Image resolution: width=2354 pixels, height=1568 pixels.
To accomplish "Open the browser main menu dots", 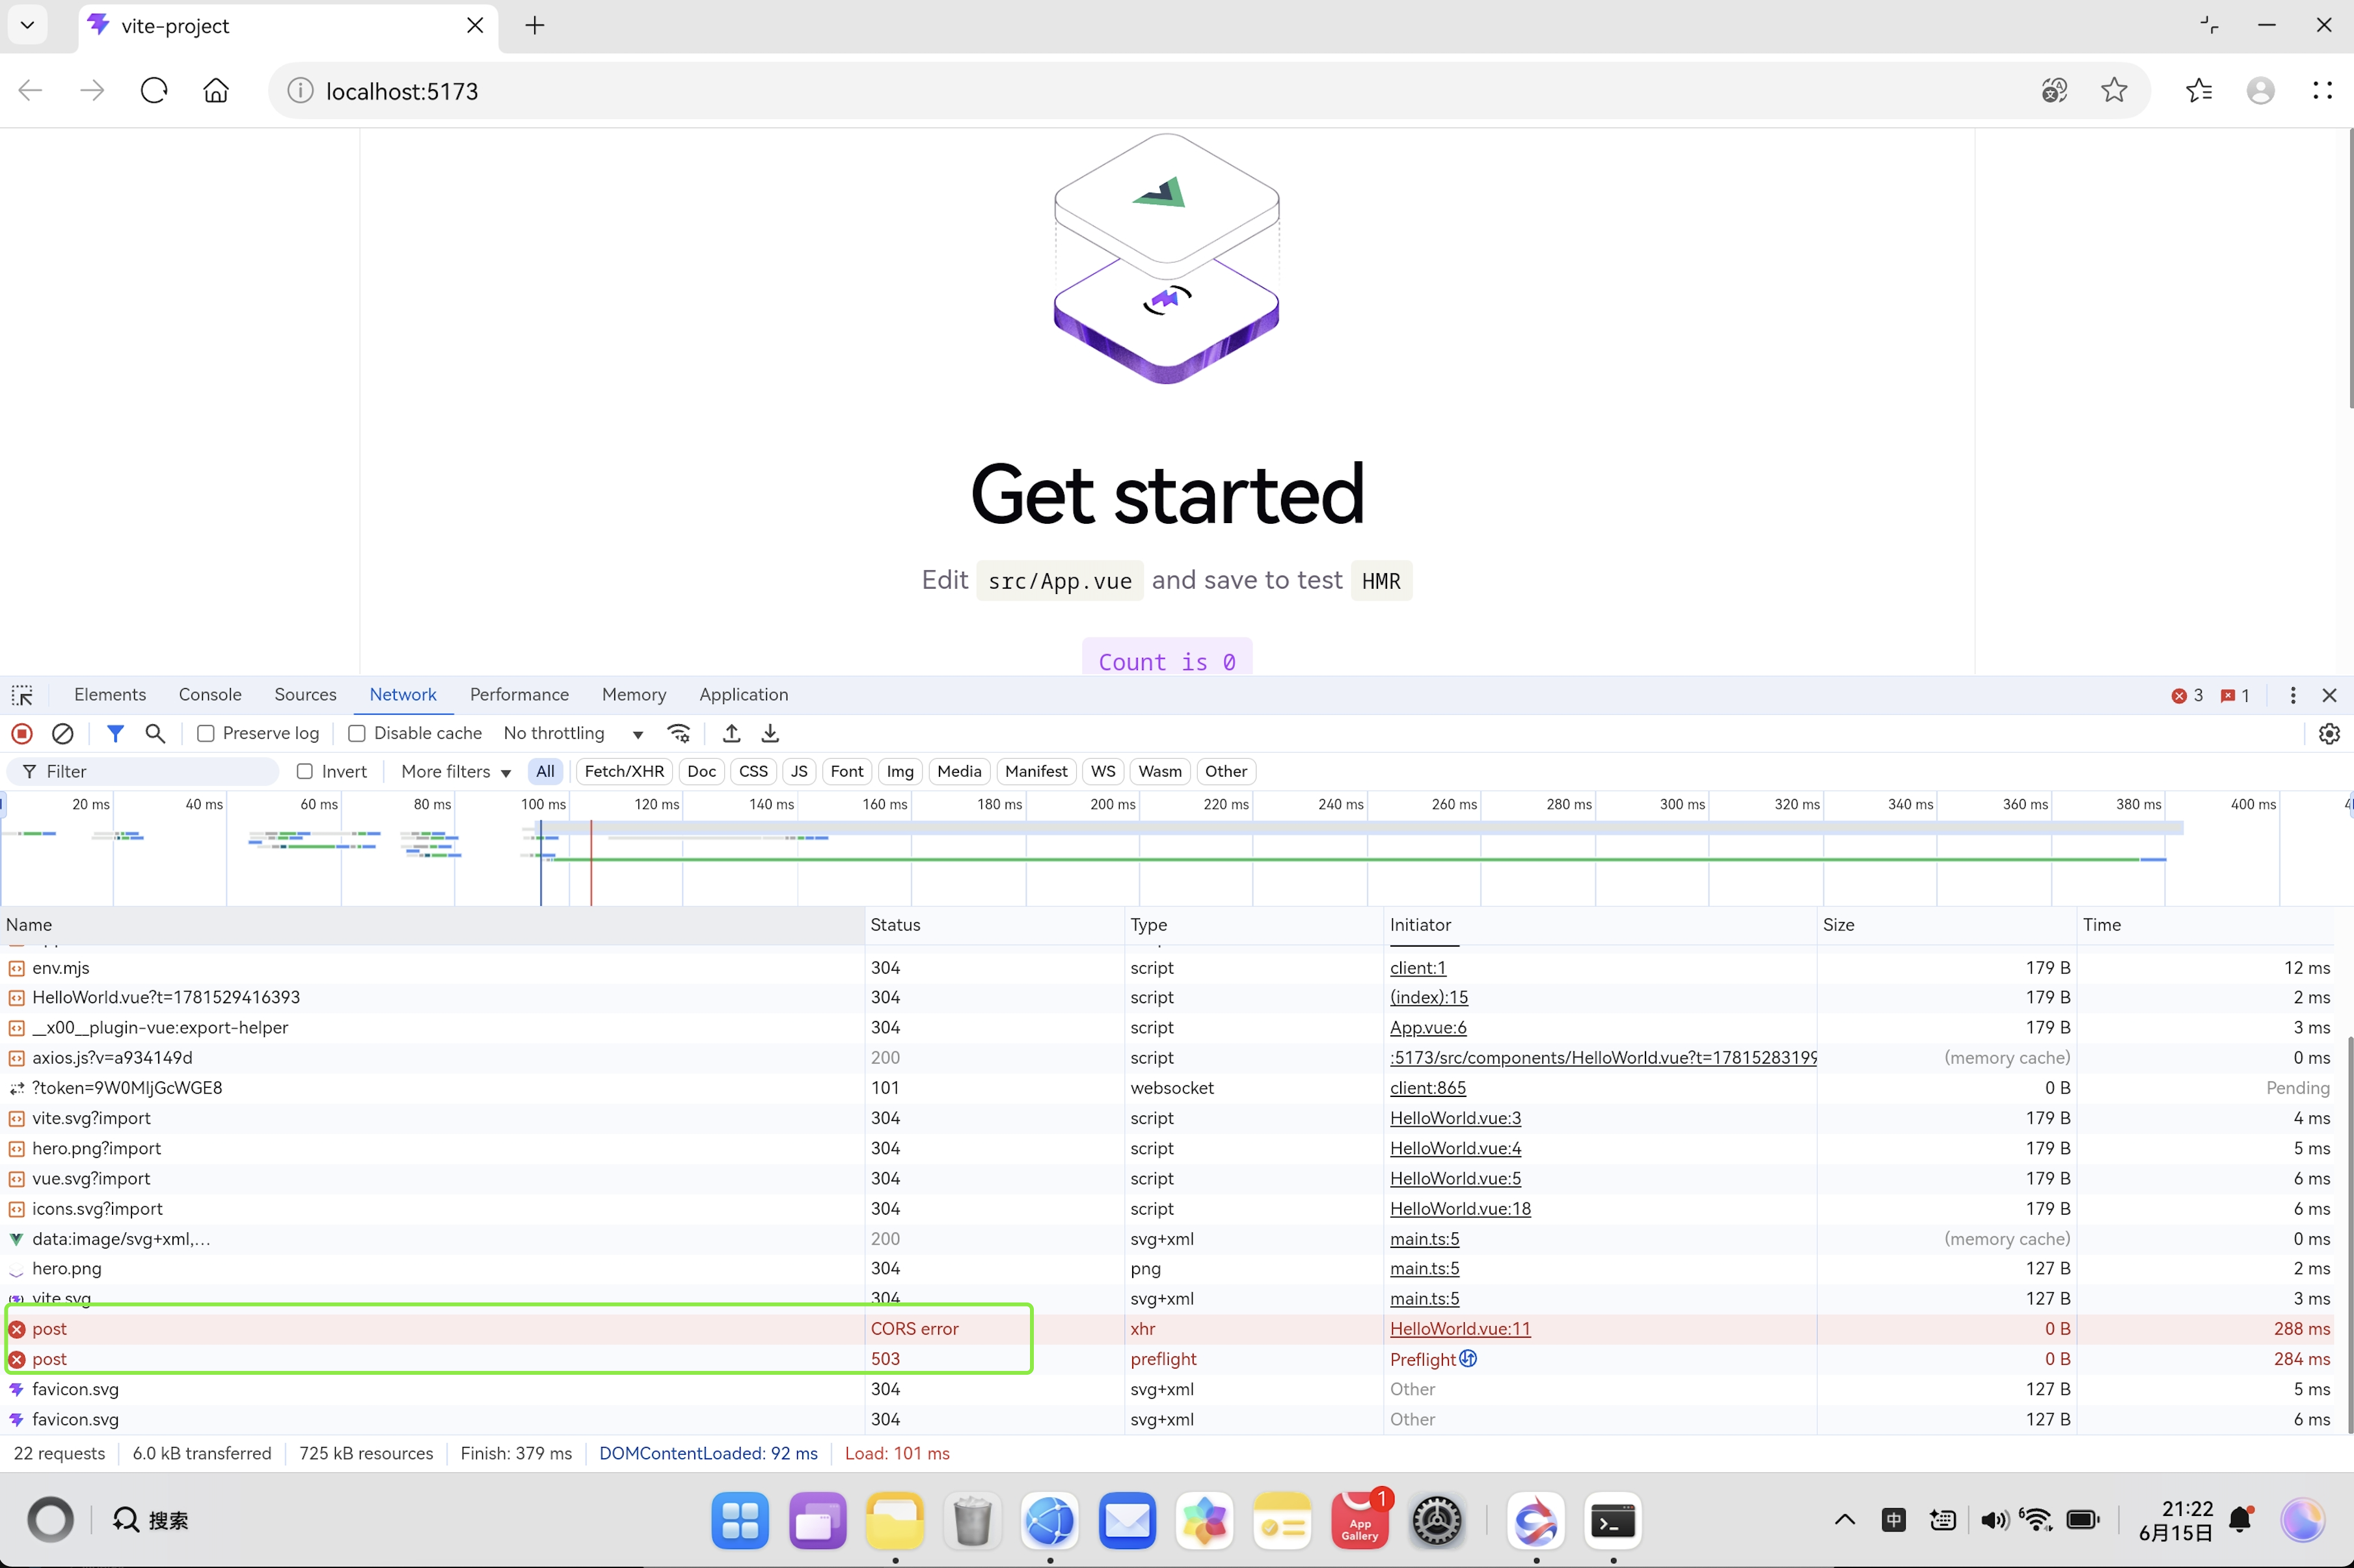I will pos(2322,91).
